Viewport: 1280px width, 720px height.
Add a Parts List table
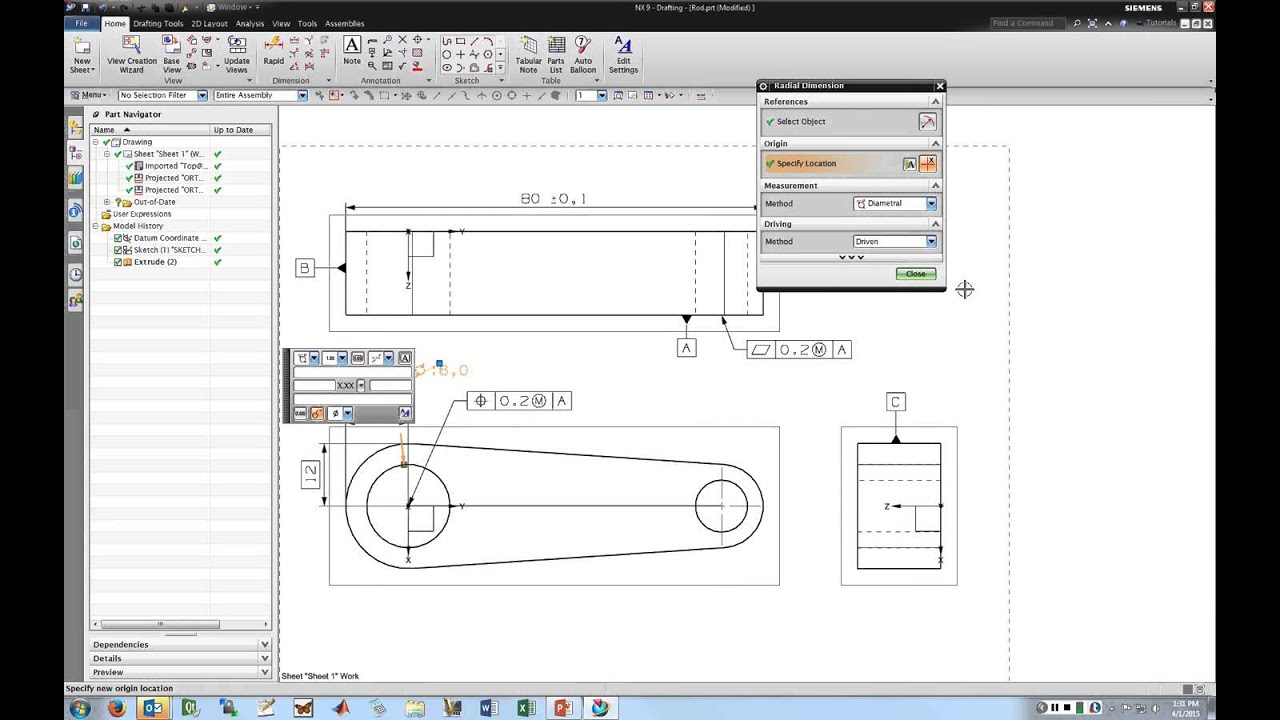556,55
